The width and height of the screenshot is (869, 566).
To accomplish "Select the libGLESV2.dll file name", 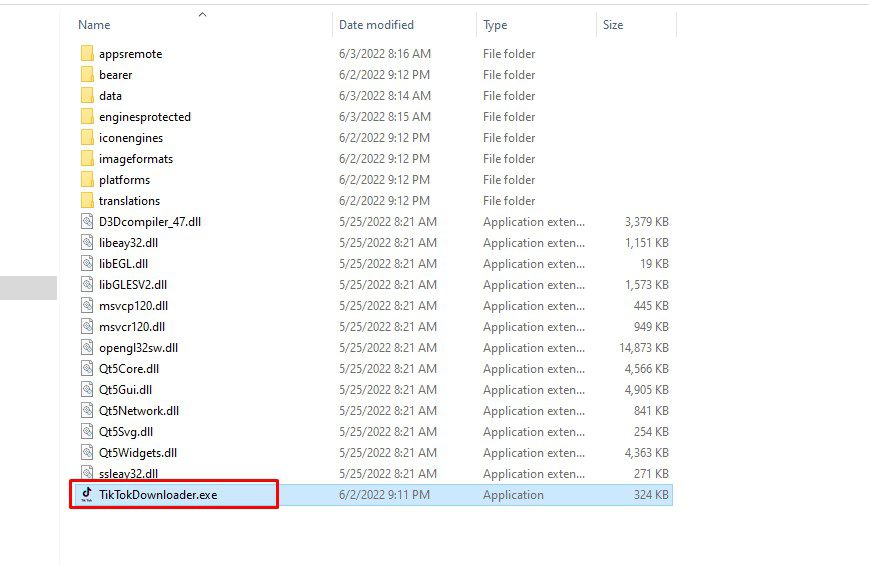I will [x=133, y=285].
